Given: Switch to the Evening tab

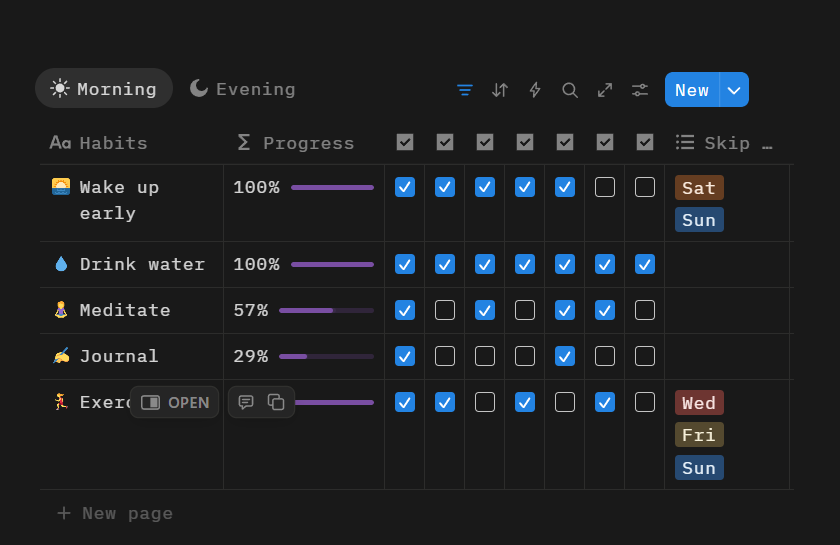Looking at the screenshot, I should (243, 89).
